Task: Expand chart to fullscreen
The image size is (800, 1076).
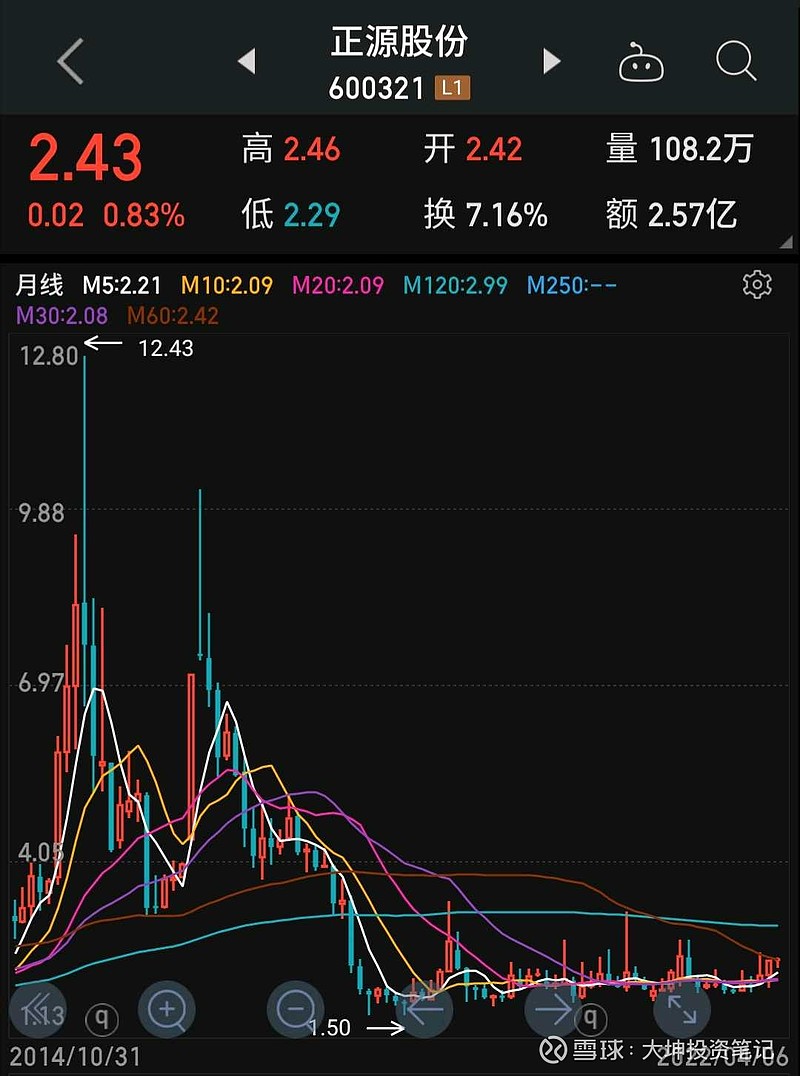Action: pos(682,1009)
